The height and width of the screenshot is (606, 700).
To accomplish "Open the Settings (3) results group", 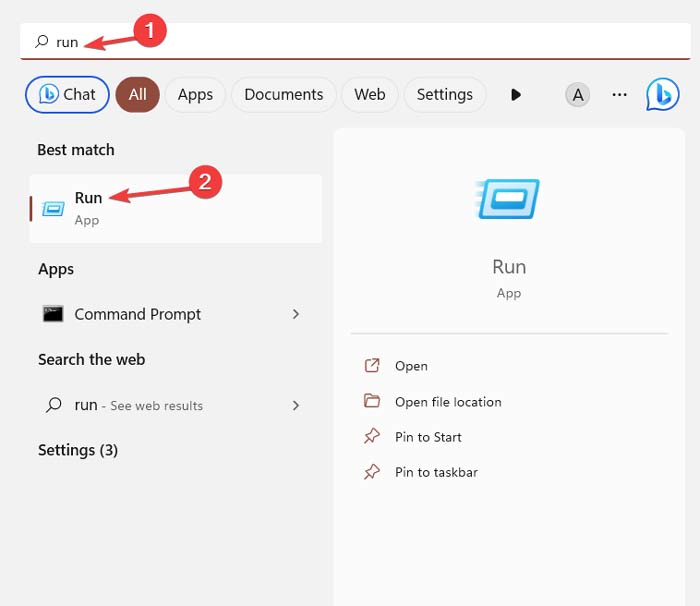I will pyautogui.click(x=78, y=450).
